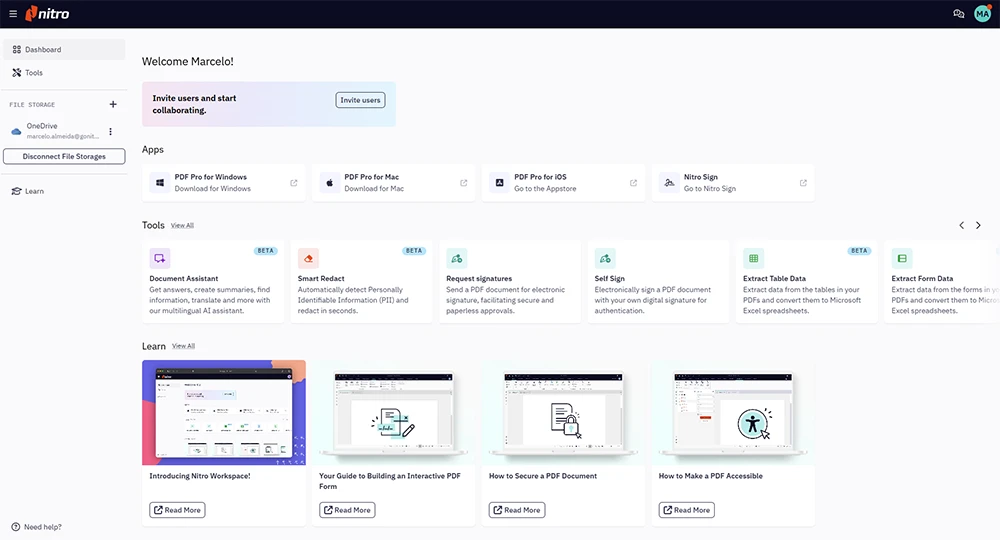1000x540 pixels.
Task: Open the chat messages icon in header
Action: pos(958,13)
